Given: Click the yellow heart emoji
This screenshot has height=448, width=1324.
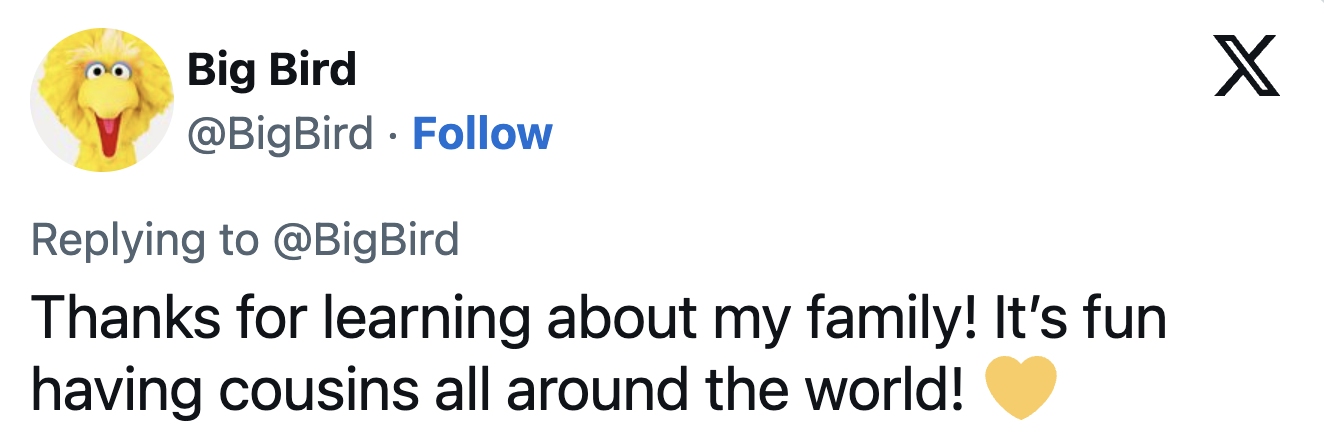Looking at the screenshot, I should 1021,387.
